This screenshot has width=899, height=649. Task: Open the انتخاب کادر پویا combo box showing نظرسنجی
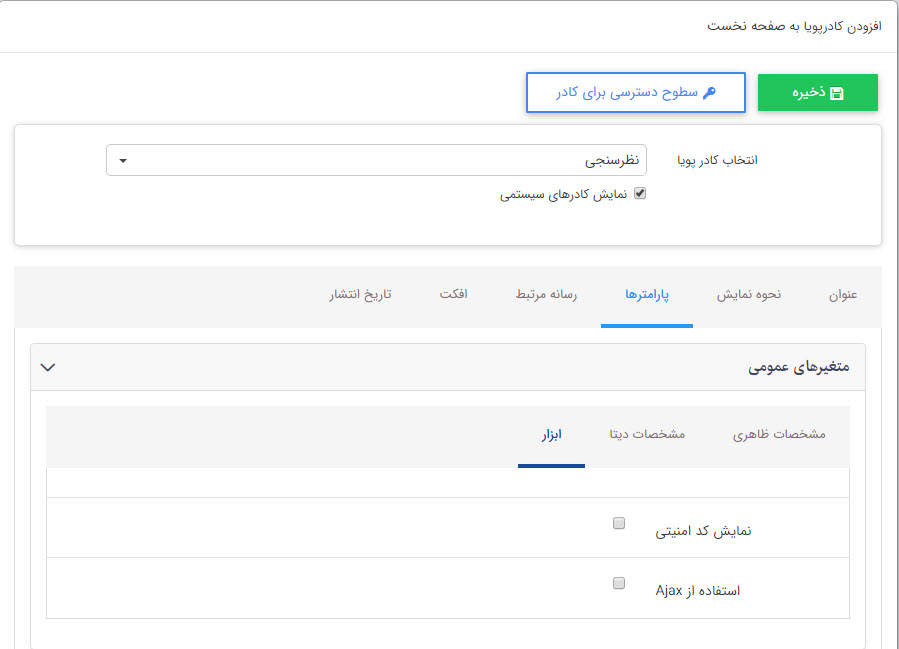tap(376, 160)
